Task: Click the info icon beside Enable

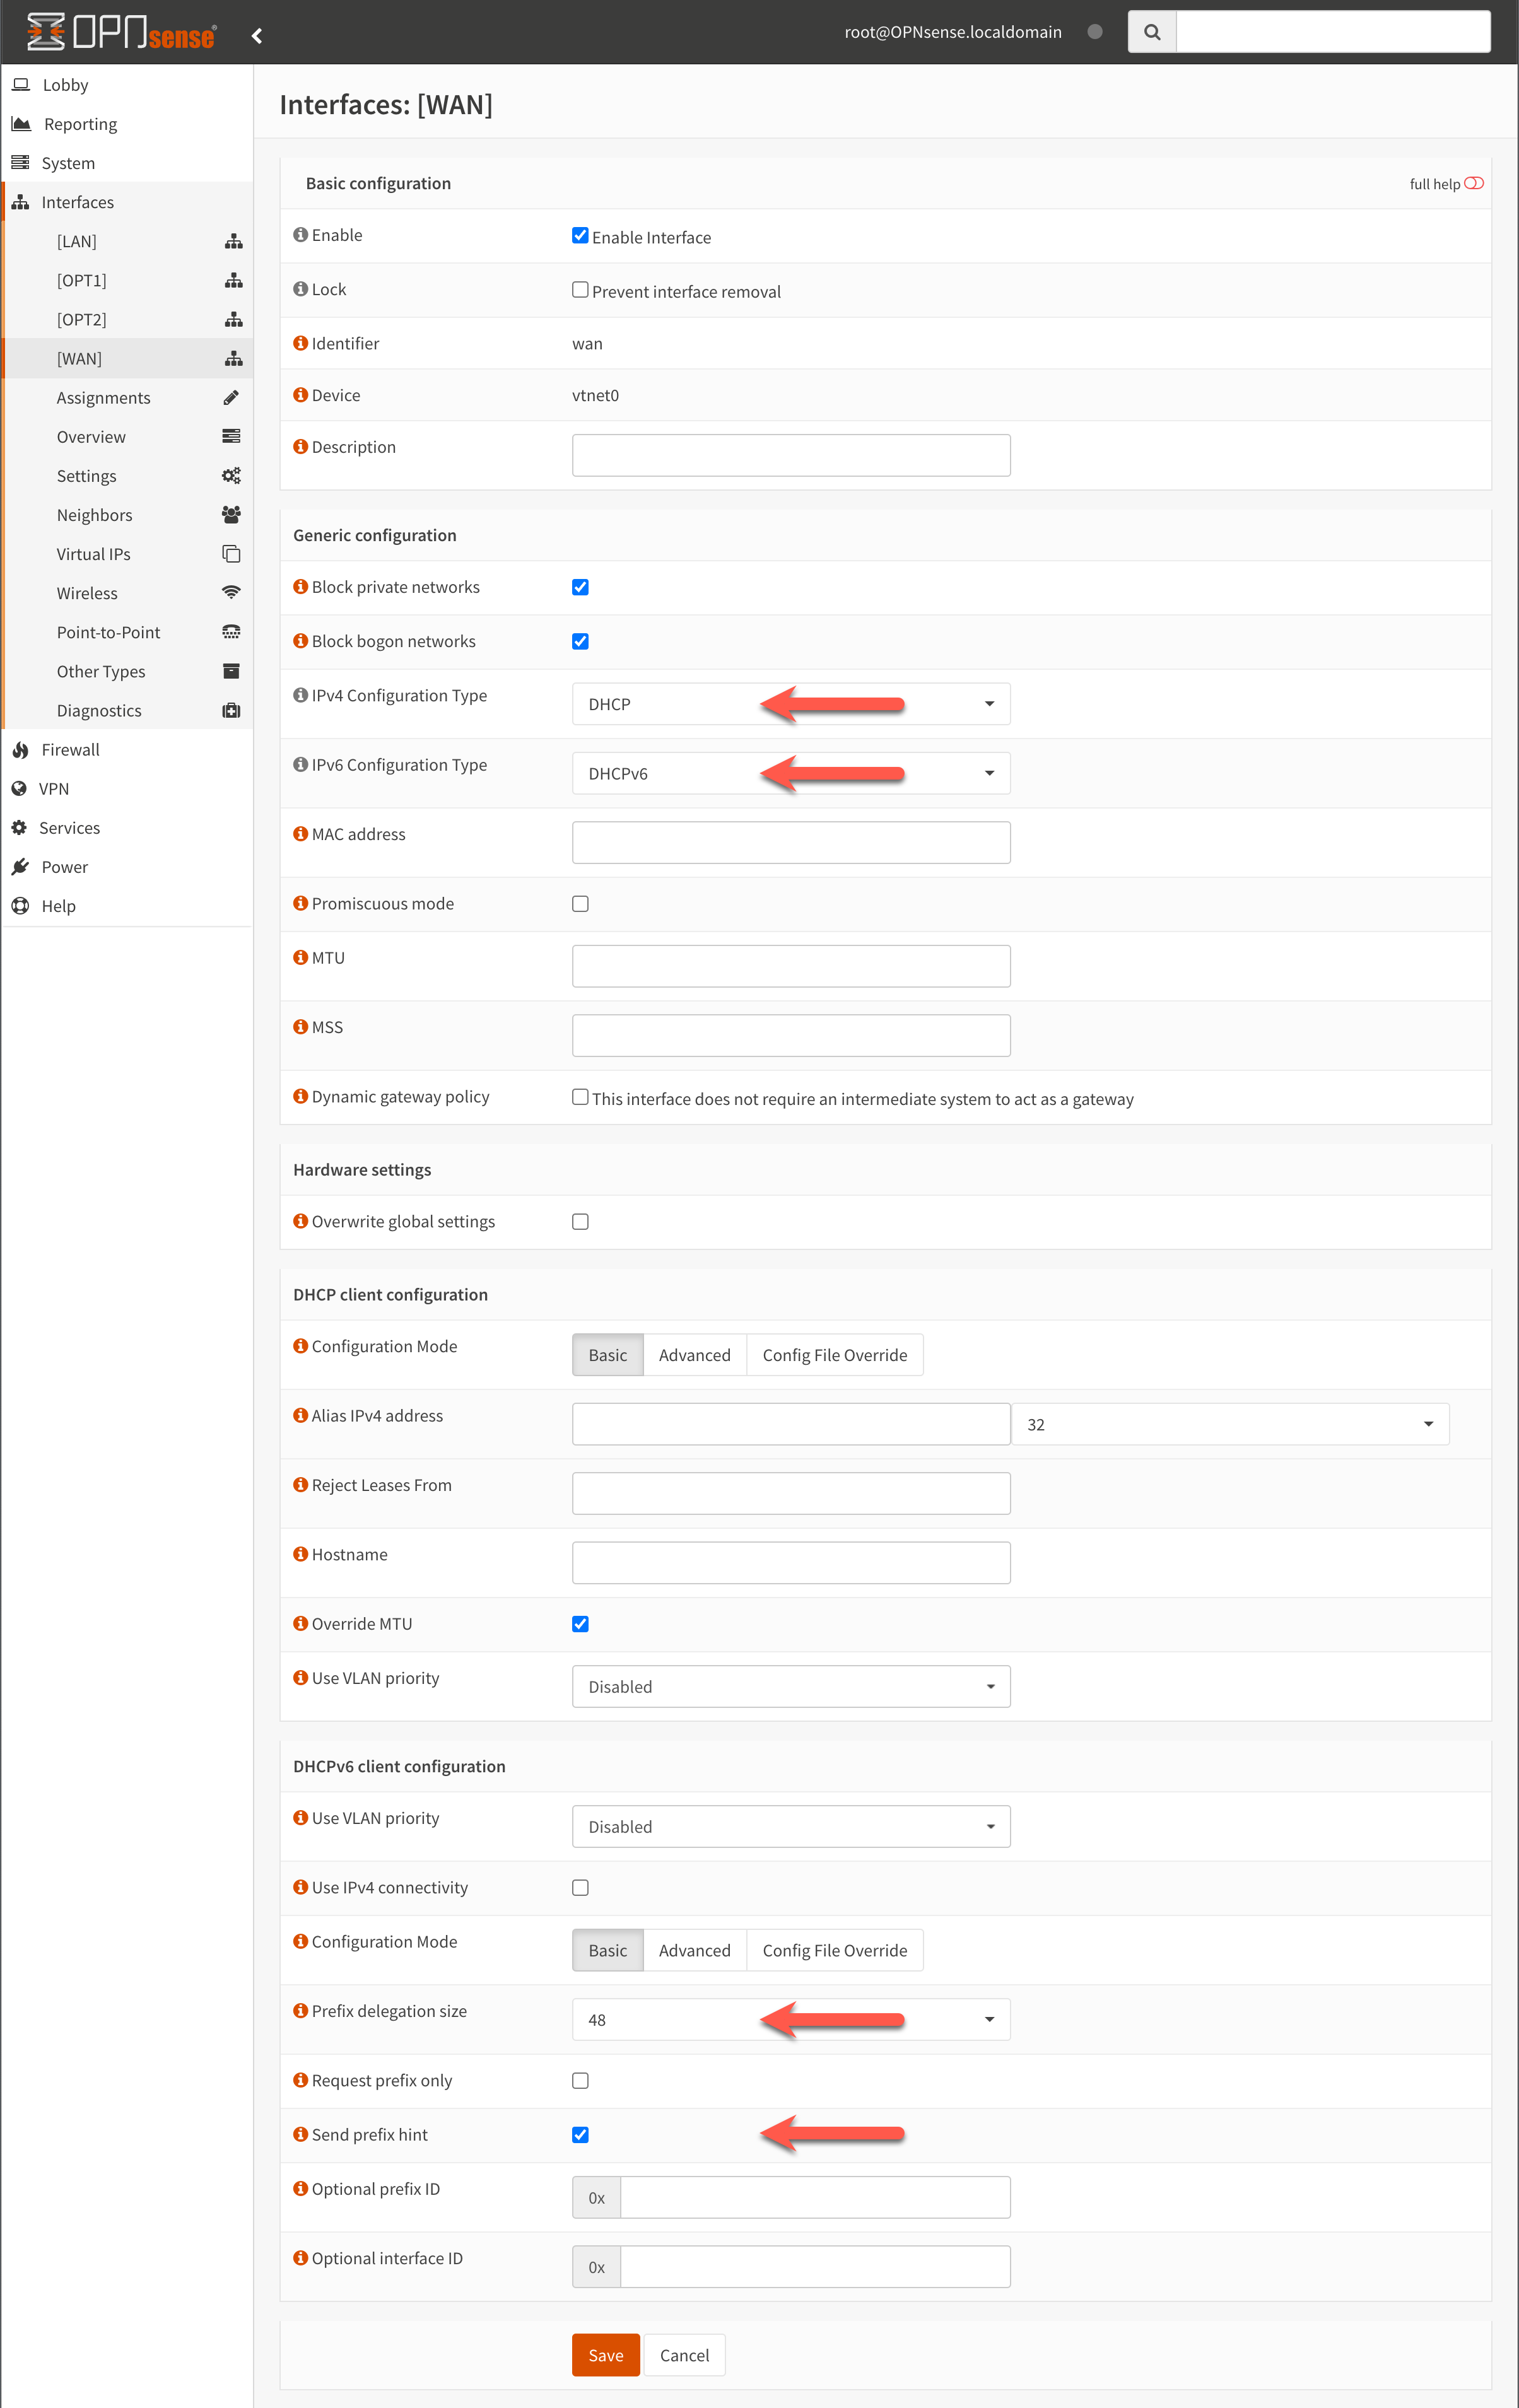Action: 300,234
